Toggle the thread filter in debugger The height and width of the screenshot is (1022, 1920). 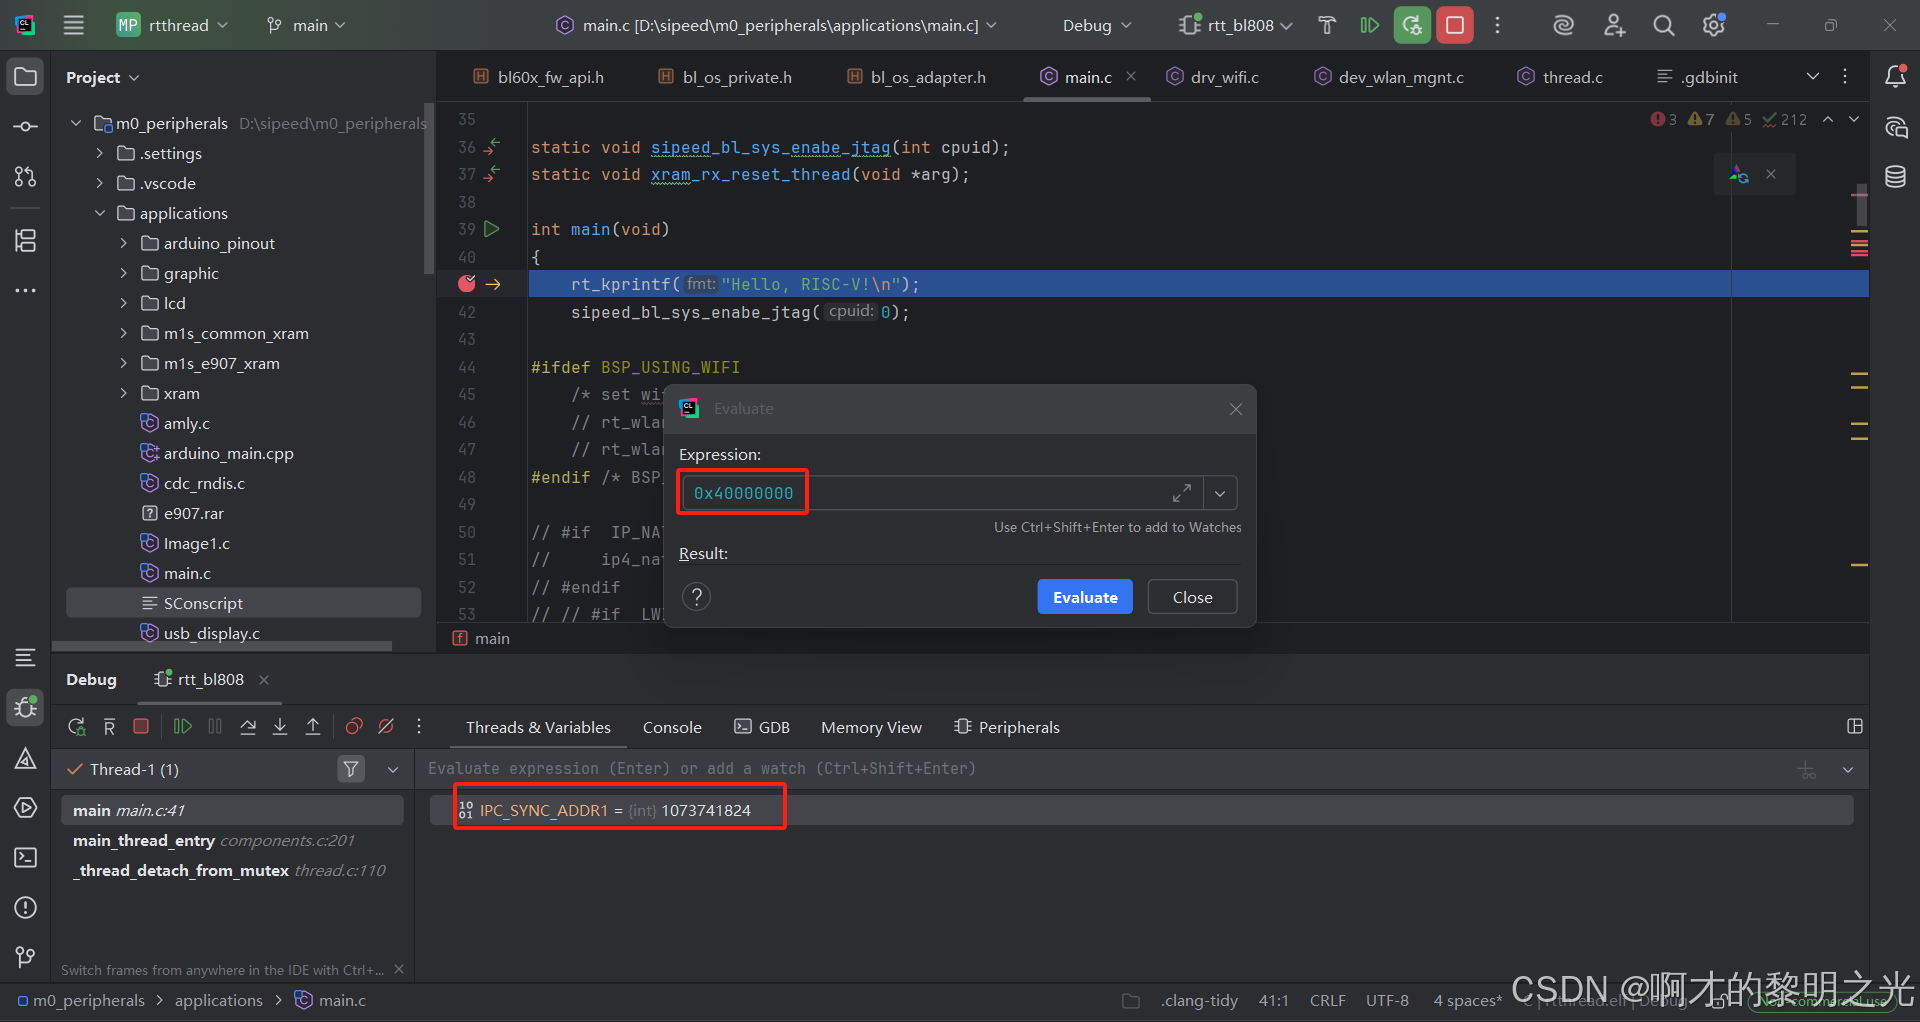(x=351, y=769)
